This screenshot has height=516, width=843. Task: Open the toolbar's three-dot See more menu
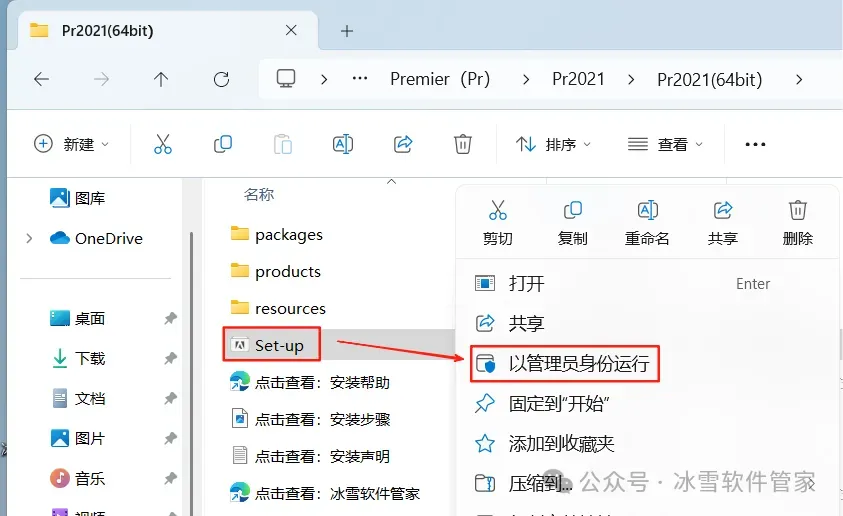755,144
